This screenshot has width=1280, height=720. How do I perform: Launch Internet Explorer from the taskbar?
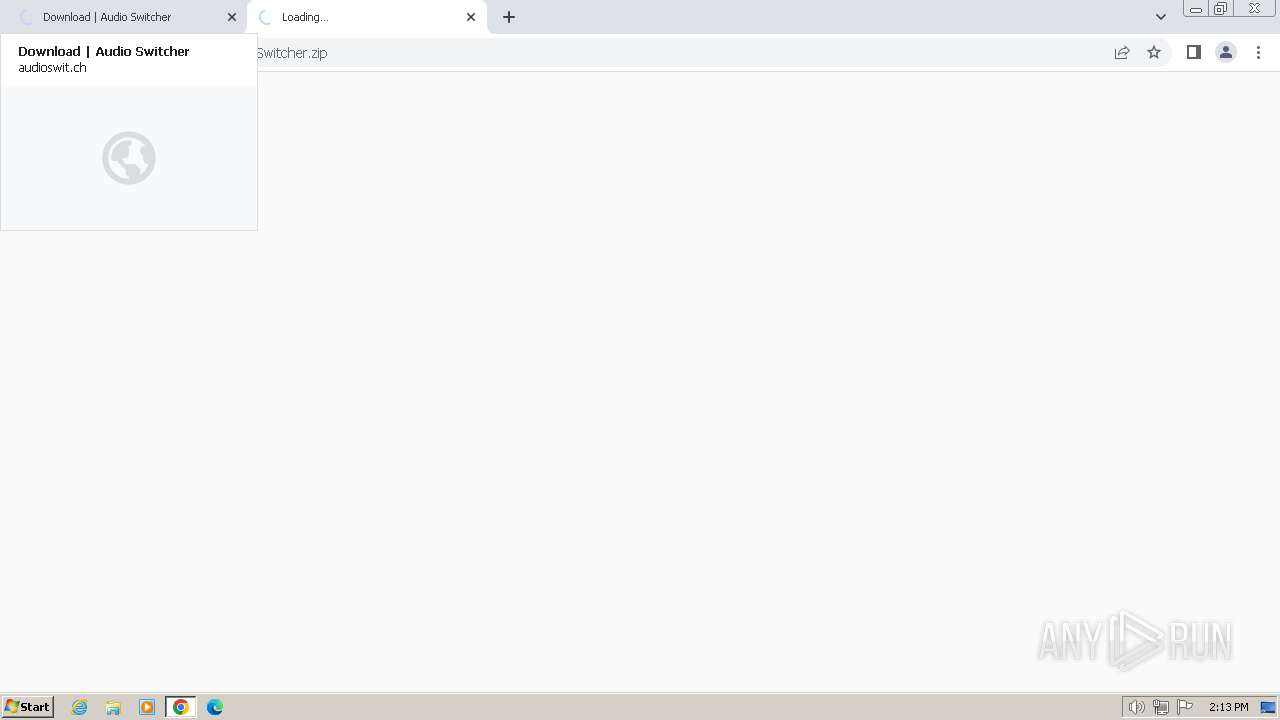pyautogui.click(x=80, y=707)
